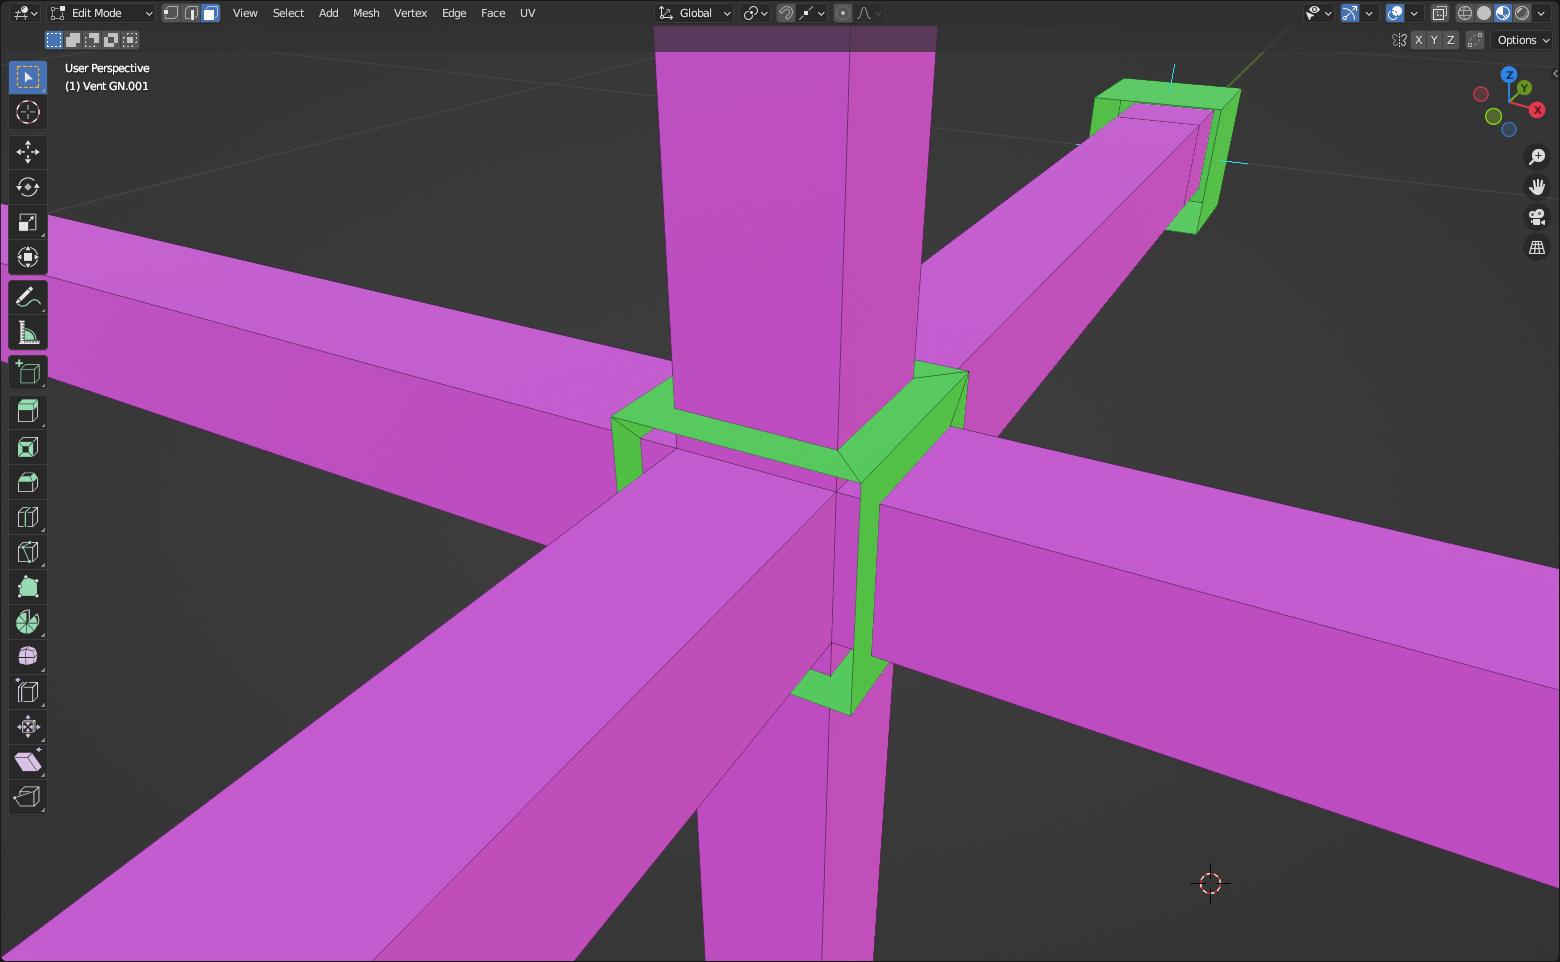The image size is (1560, 962).
Task: Set selection mode to new selection
Action: (54, 40)
